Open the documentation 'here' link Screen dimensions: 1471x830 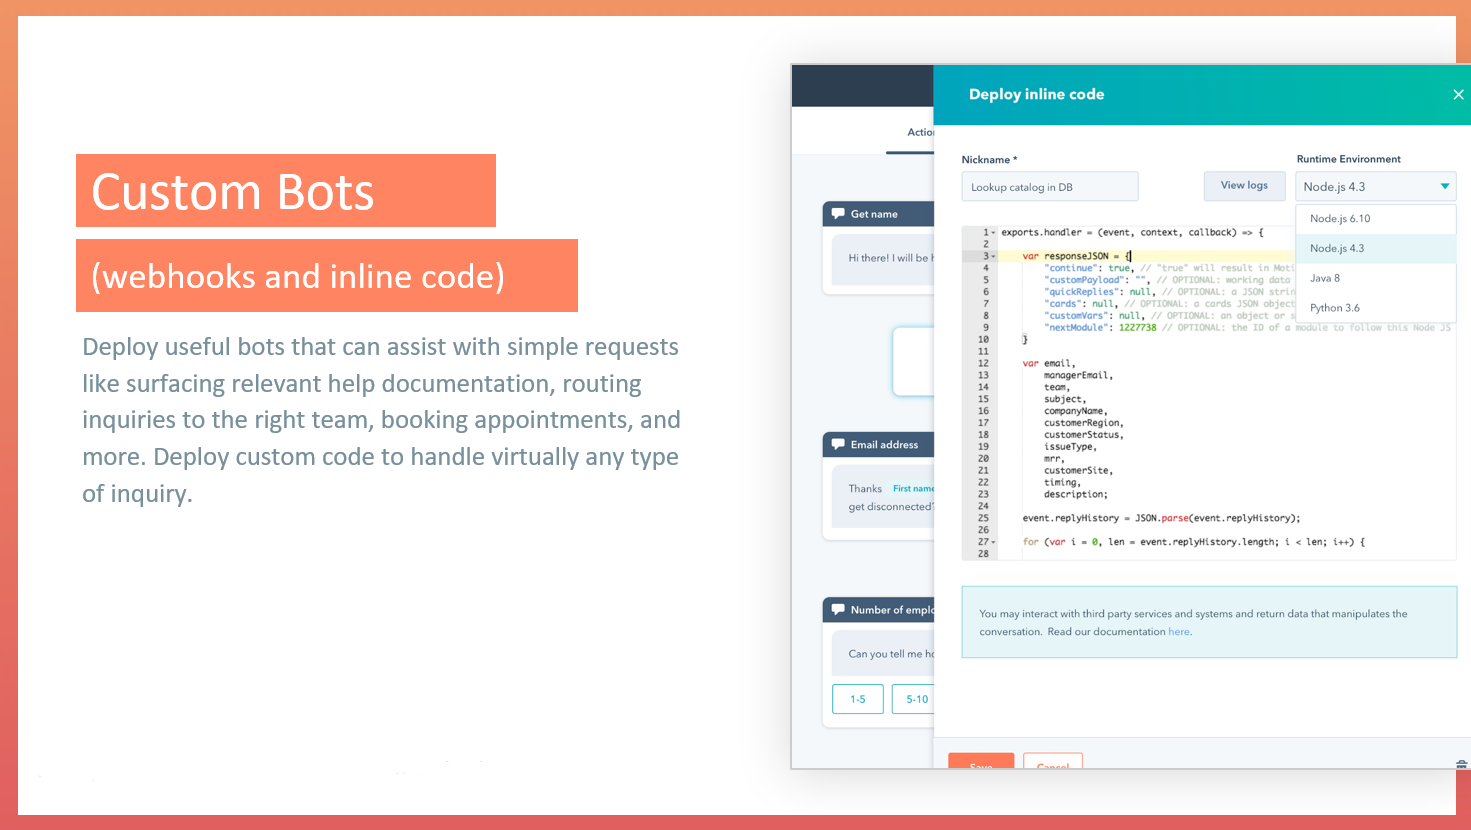click(1179, 632)
